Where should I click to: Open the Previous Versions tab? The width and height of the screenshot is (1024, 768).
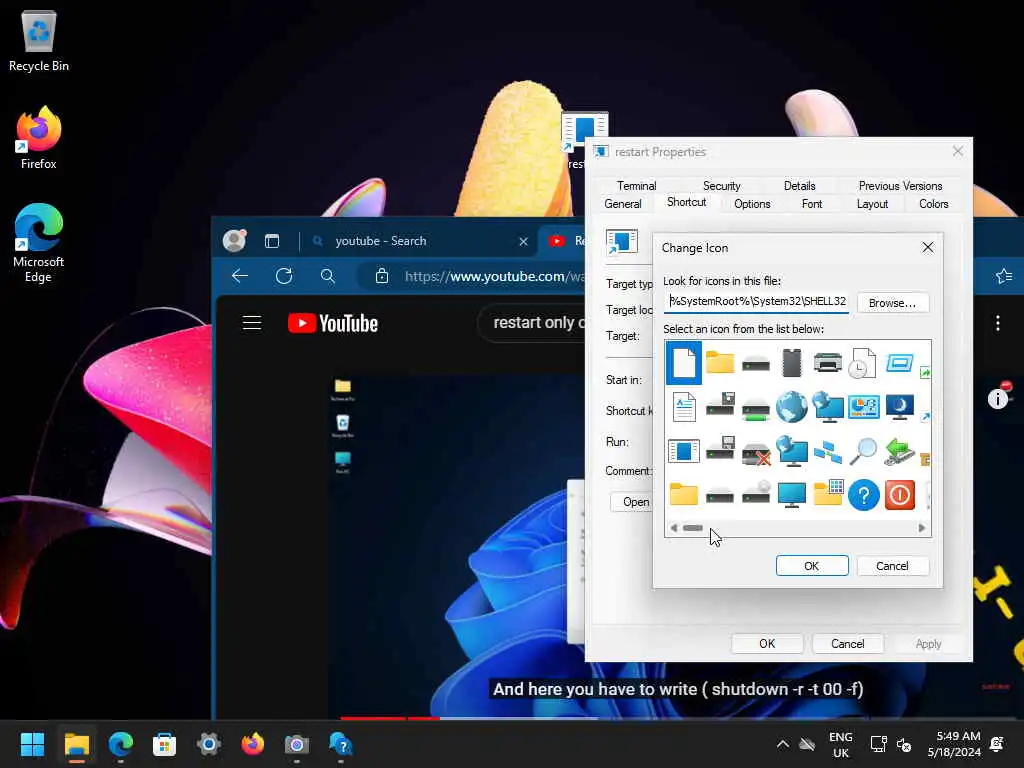pyautogui.click(x=900, y=185)
